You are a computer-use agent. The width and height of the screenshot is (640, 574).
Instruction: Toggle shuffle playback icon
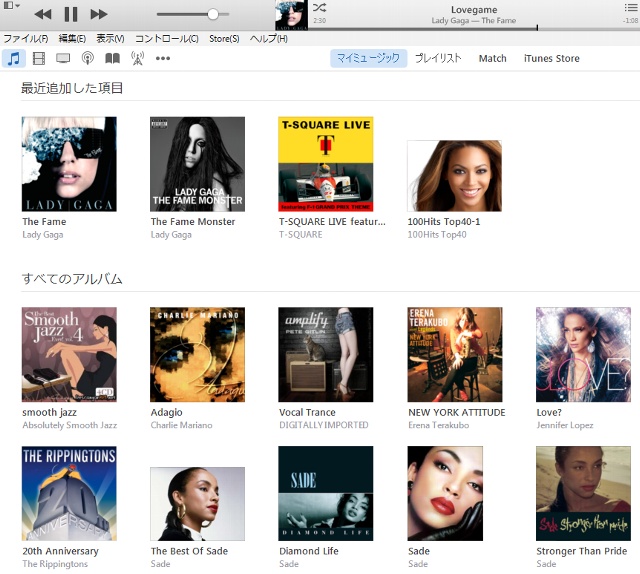[319, 7]
